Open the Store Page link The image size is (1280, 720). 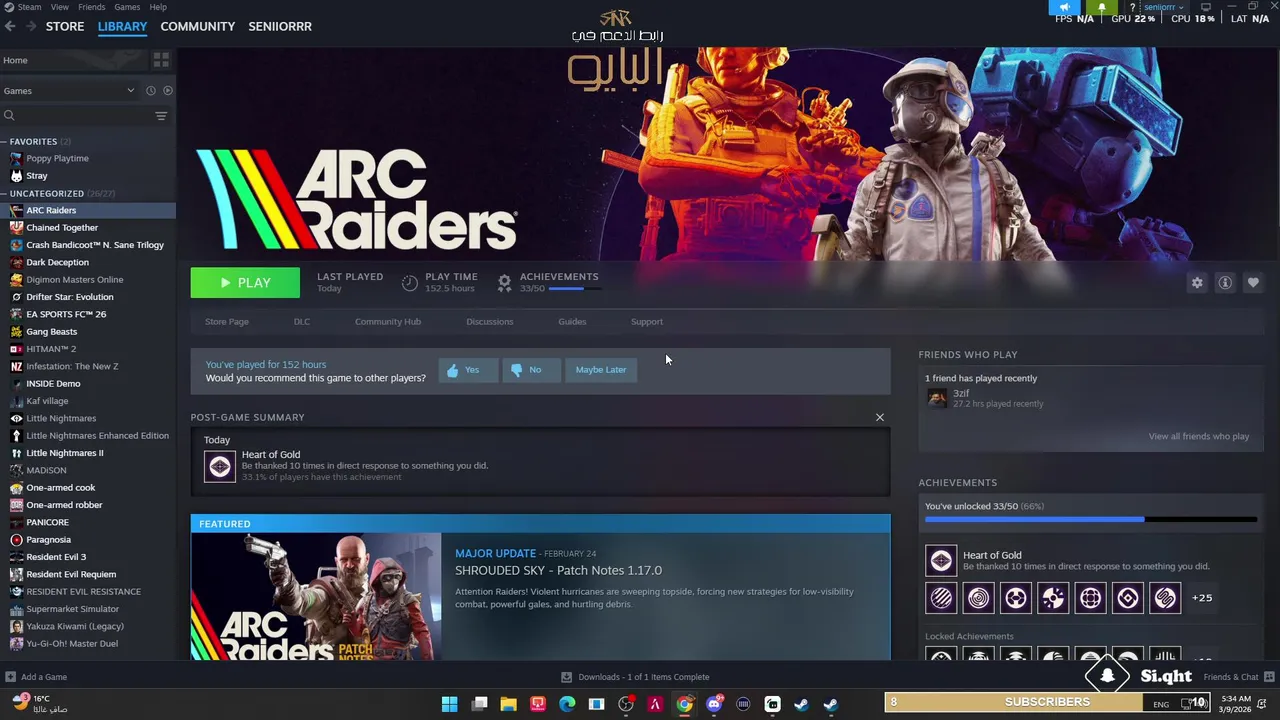[227, 322]
